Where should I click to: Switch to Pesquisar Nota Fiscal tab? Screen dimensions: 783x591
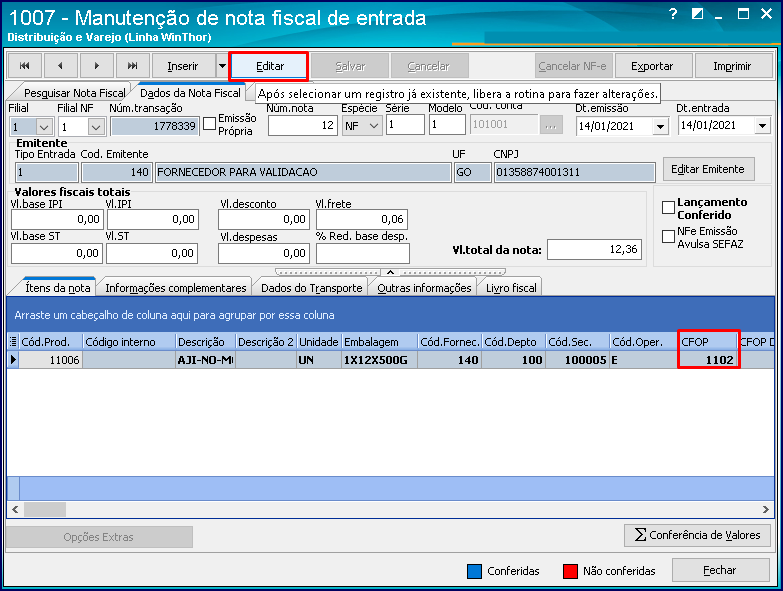coord(74,93)
